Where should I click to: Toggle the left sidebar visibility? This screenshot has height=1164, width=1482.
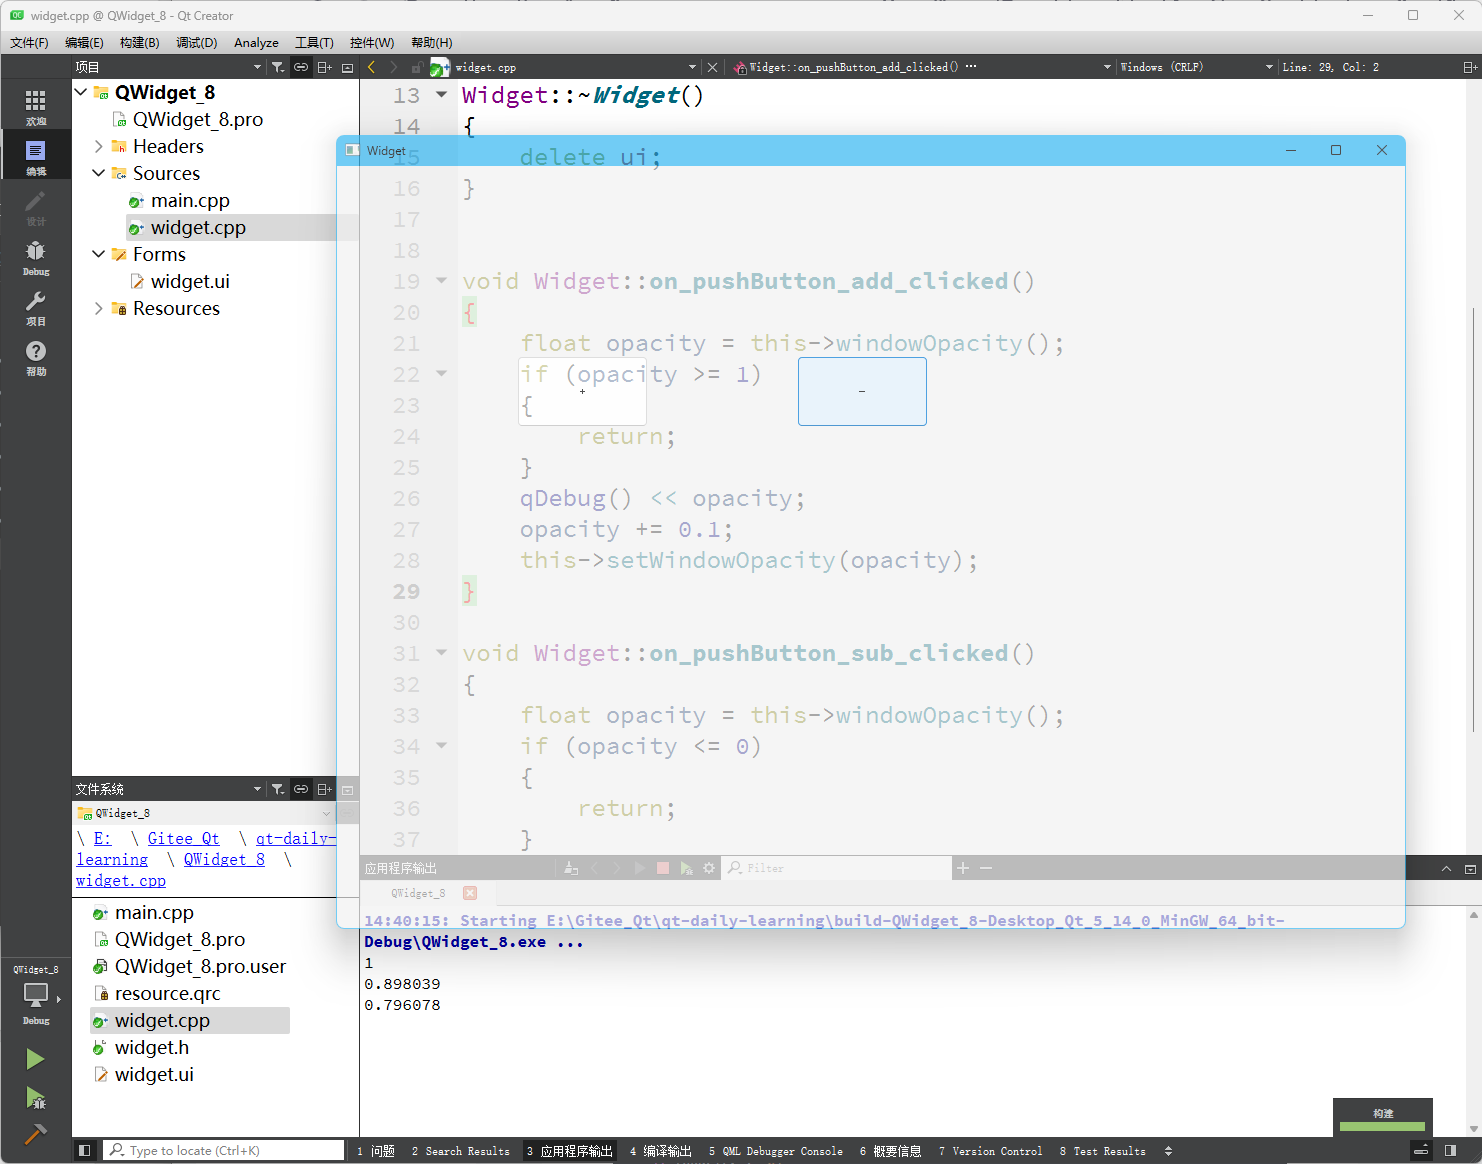84,1151
